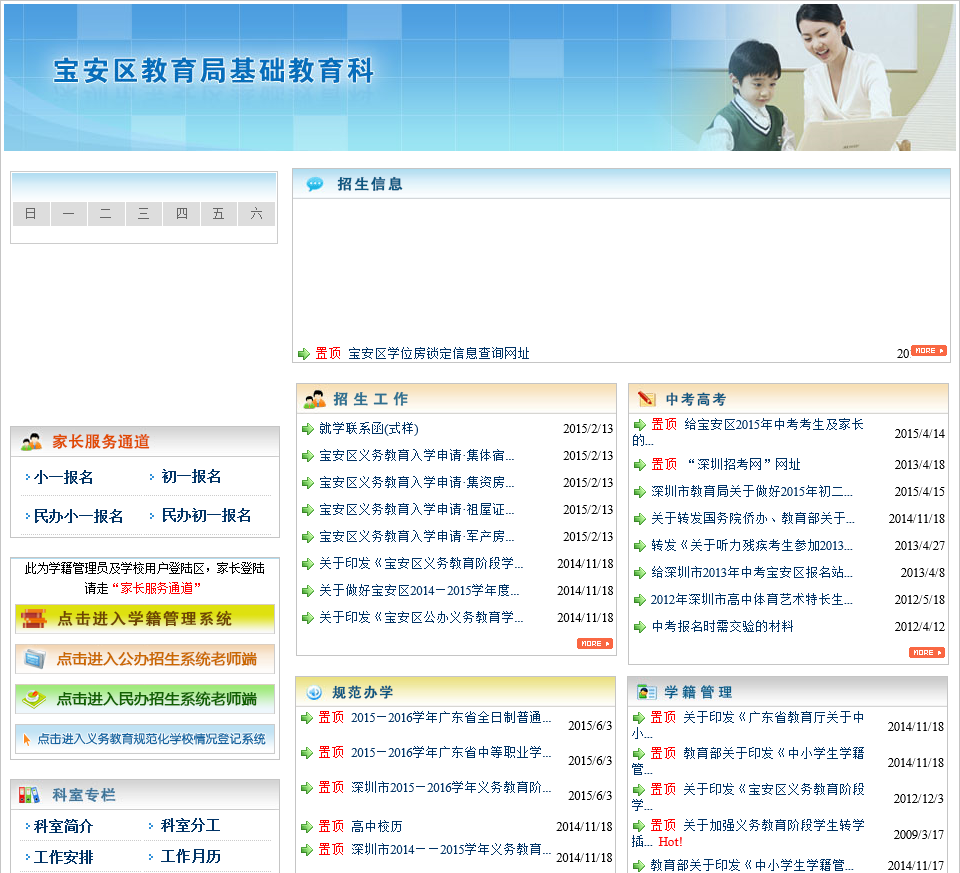Click green arrow beside 宝安区学位房锁定信息查询网址
This screenshot has height=873, width=960.
pyautogui.click(x=304, y=353)
